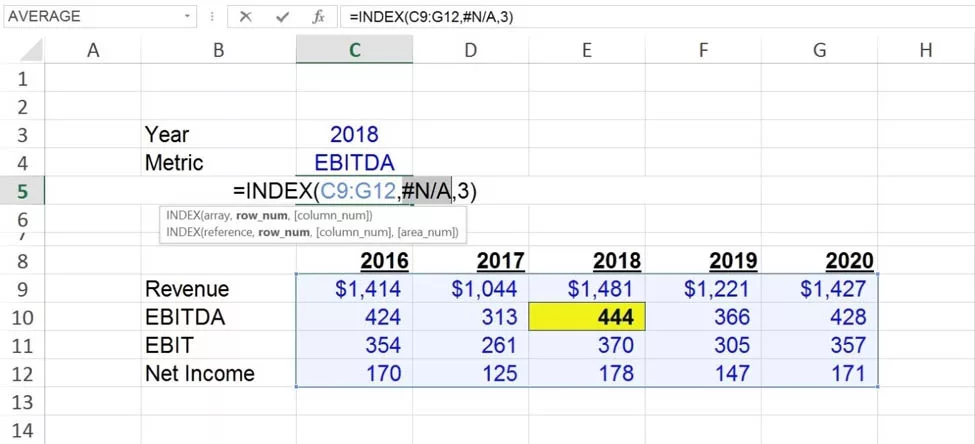Click the three-dot Name Box resize handle

click(213, 17)
